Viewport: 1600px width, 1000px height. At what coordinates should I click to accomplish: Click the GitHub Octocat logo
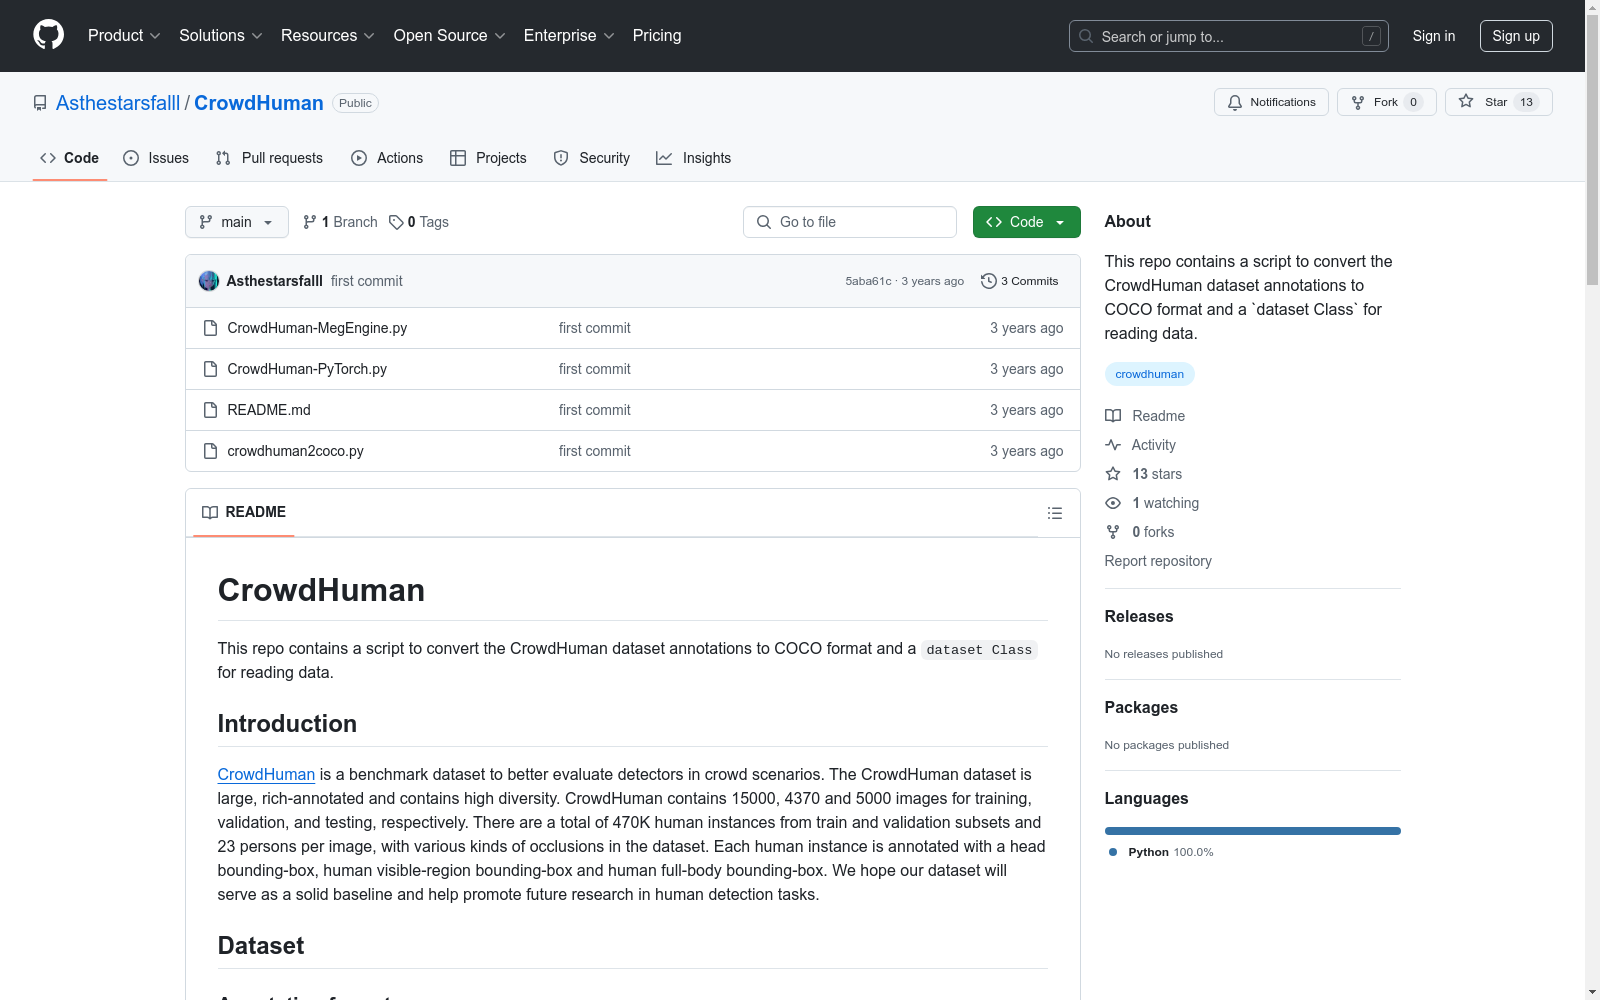pos(48,35)
